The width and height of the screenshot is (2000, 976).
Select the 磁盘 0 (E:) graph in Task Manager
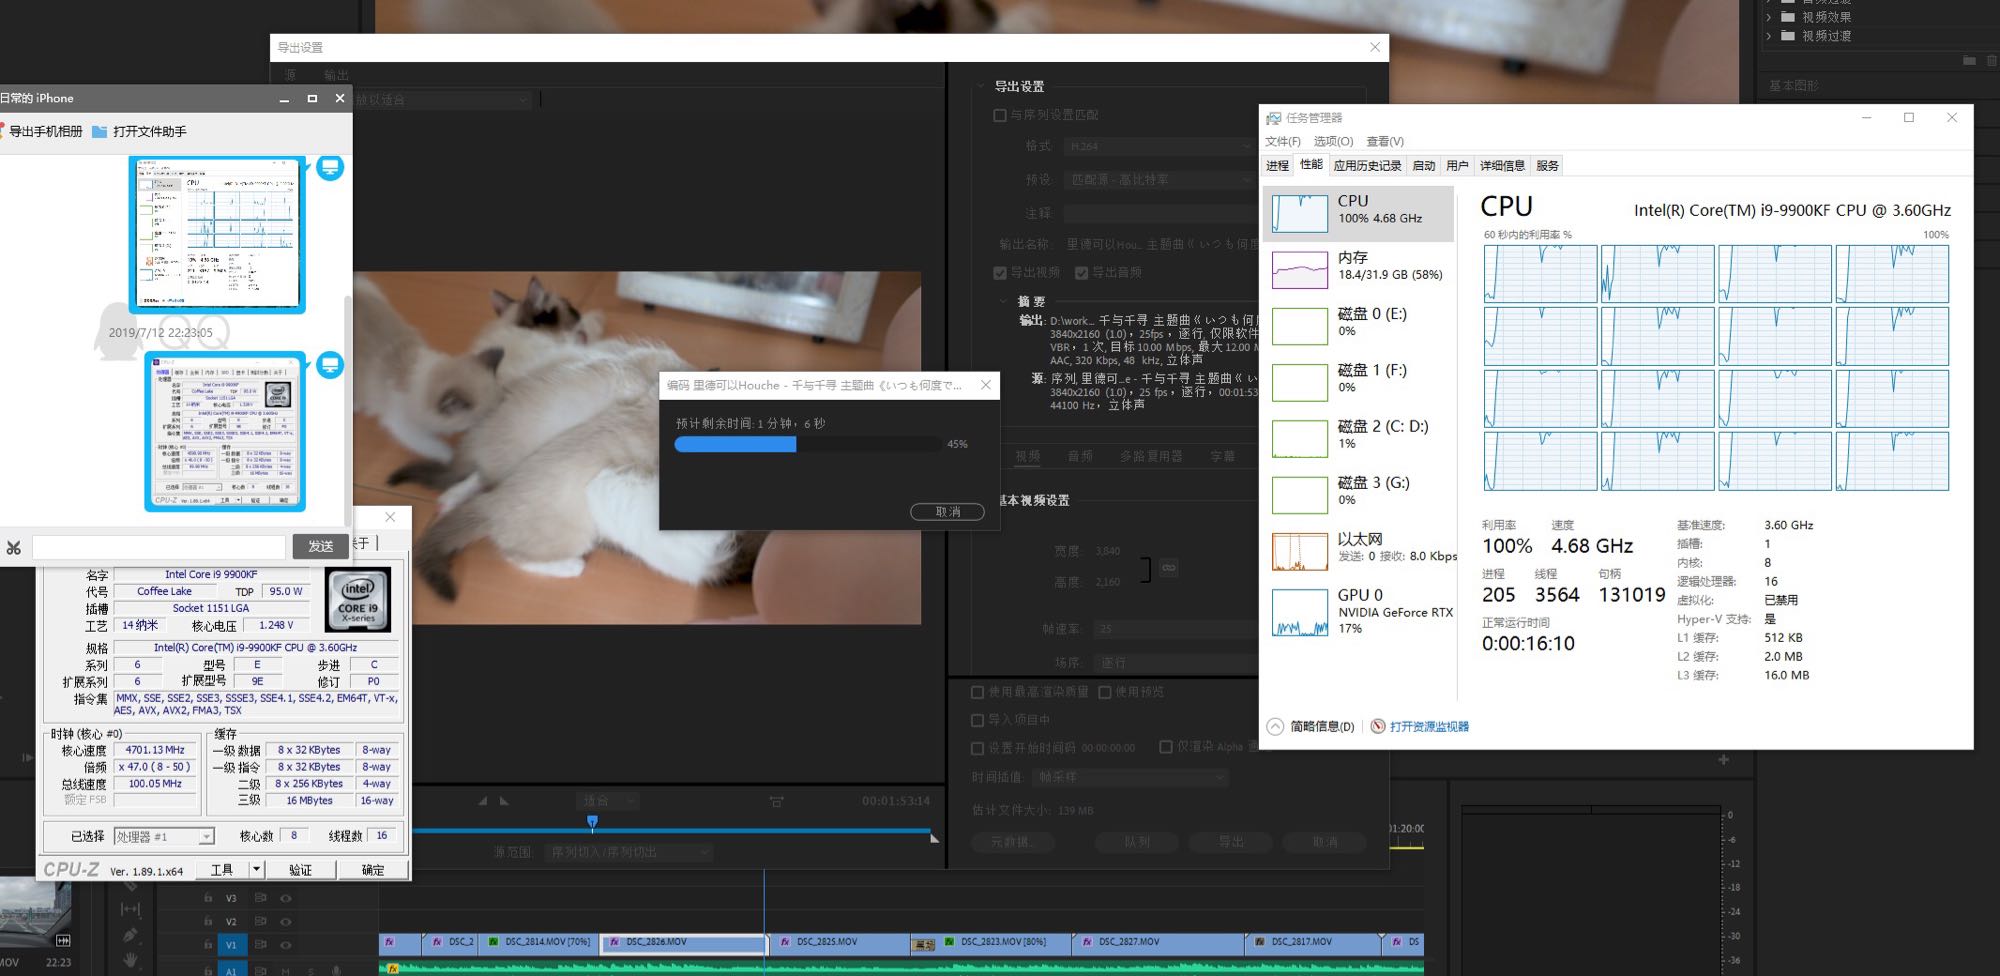tap(1299, 326)
